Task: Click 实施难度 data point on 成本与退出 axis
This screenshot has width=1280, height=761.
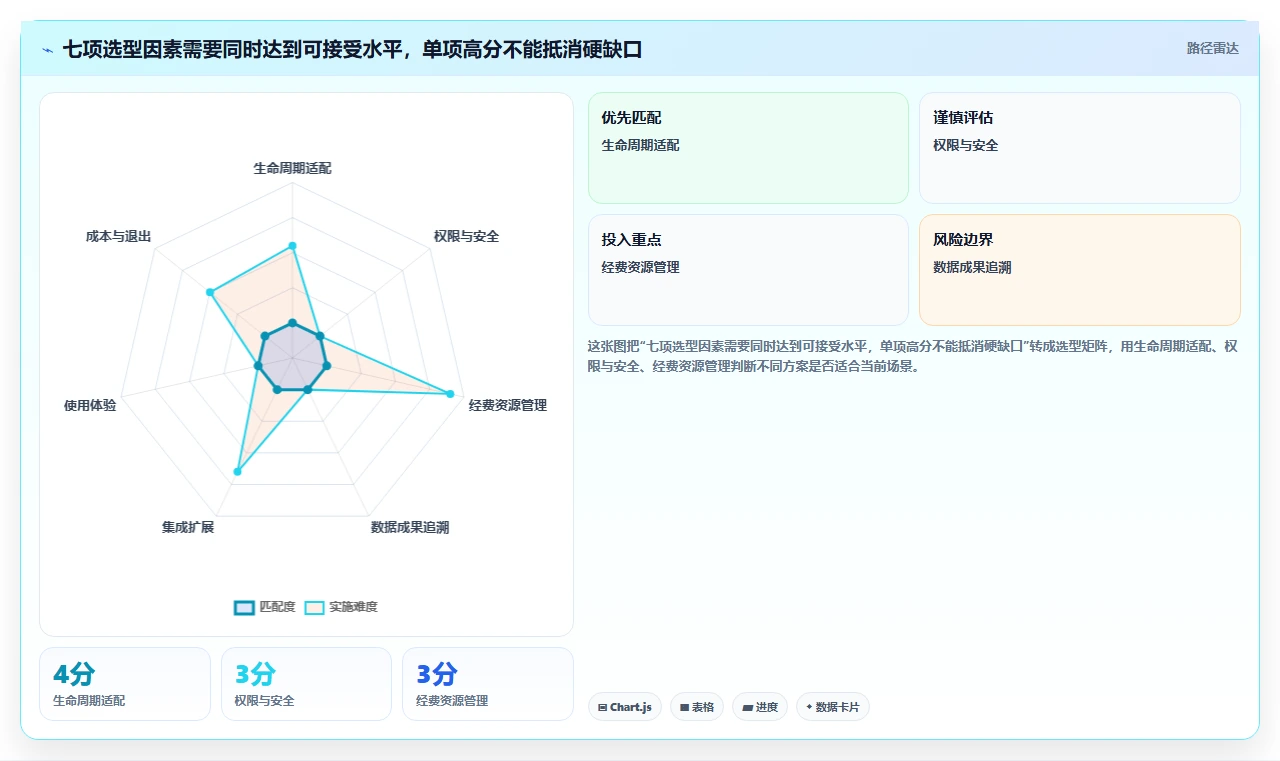Action: pos(210,292)
